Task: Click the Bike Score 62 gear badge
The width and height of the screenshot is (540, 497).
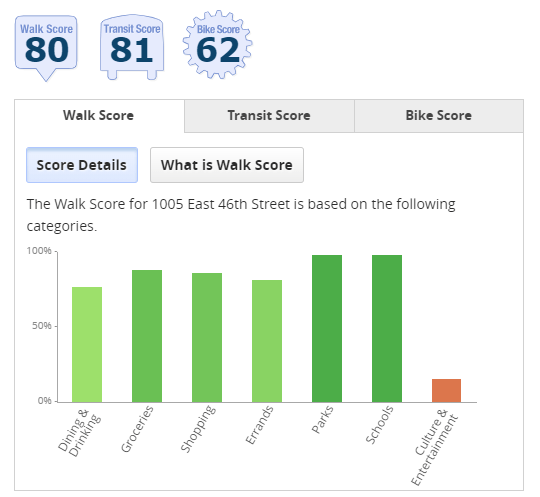Action: (x=217, y=45)
